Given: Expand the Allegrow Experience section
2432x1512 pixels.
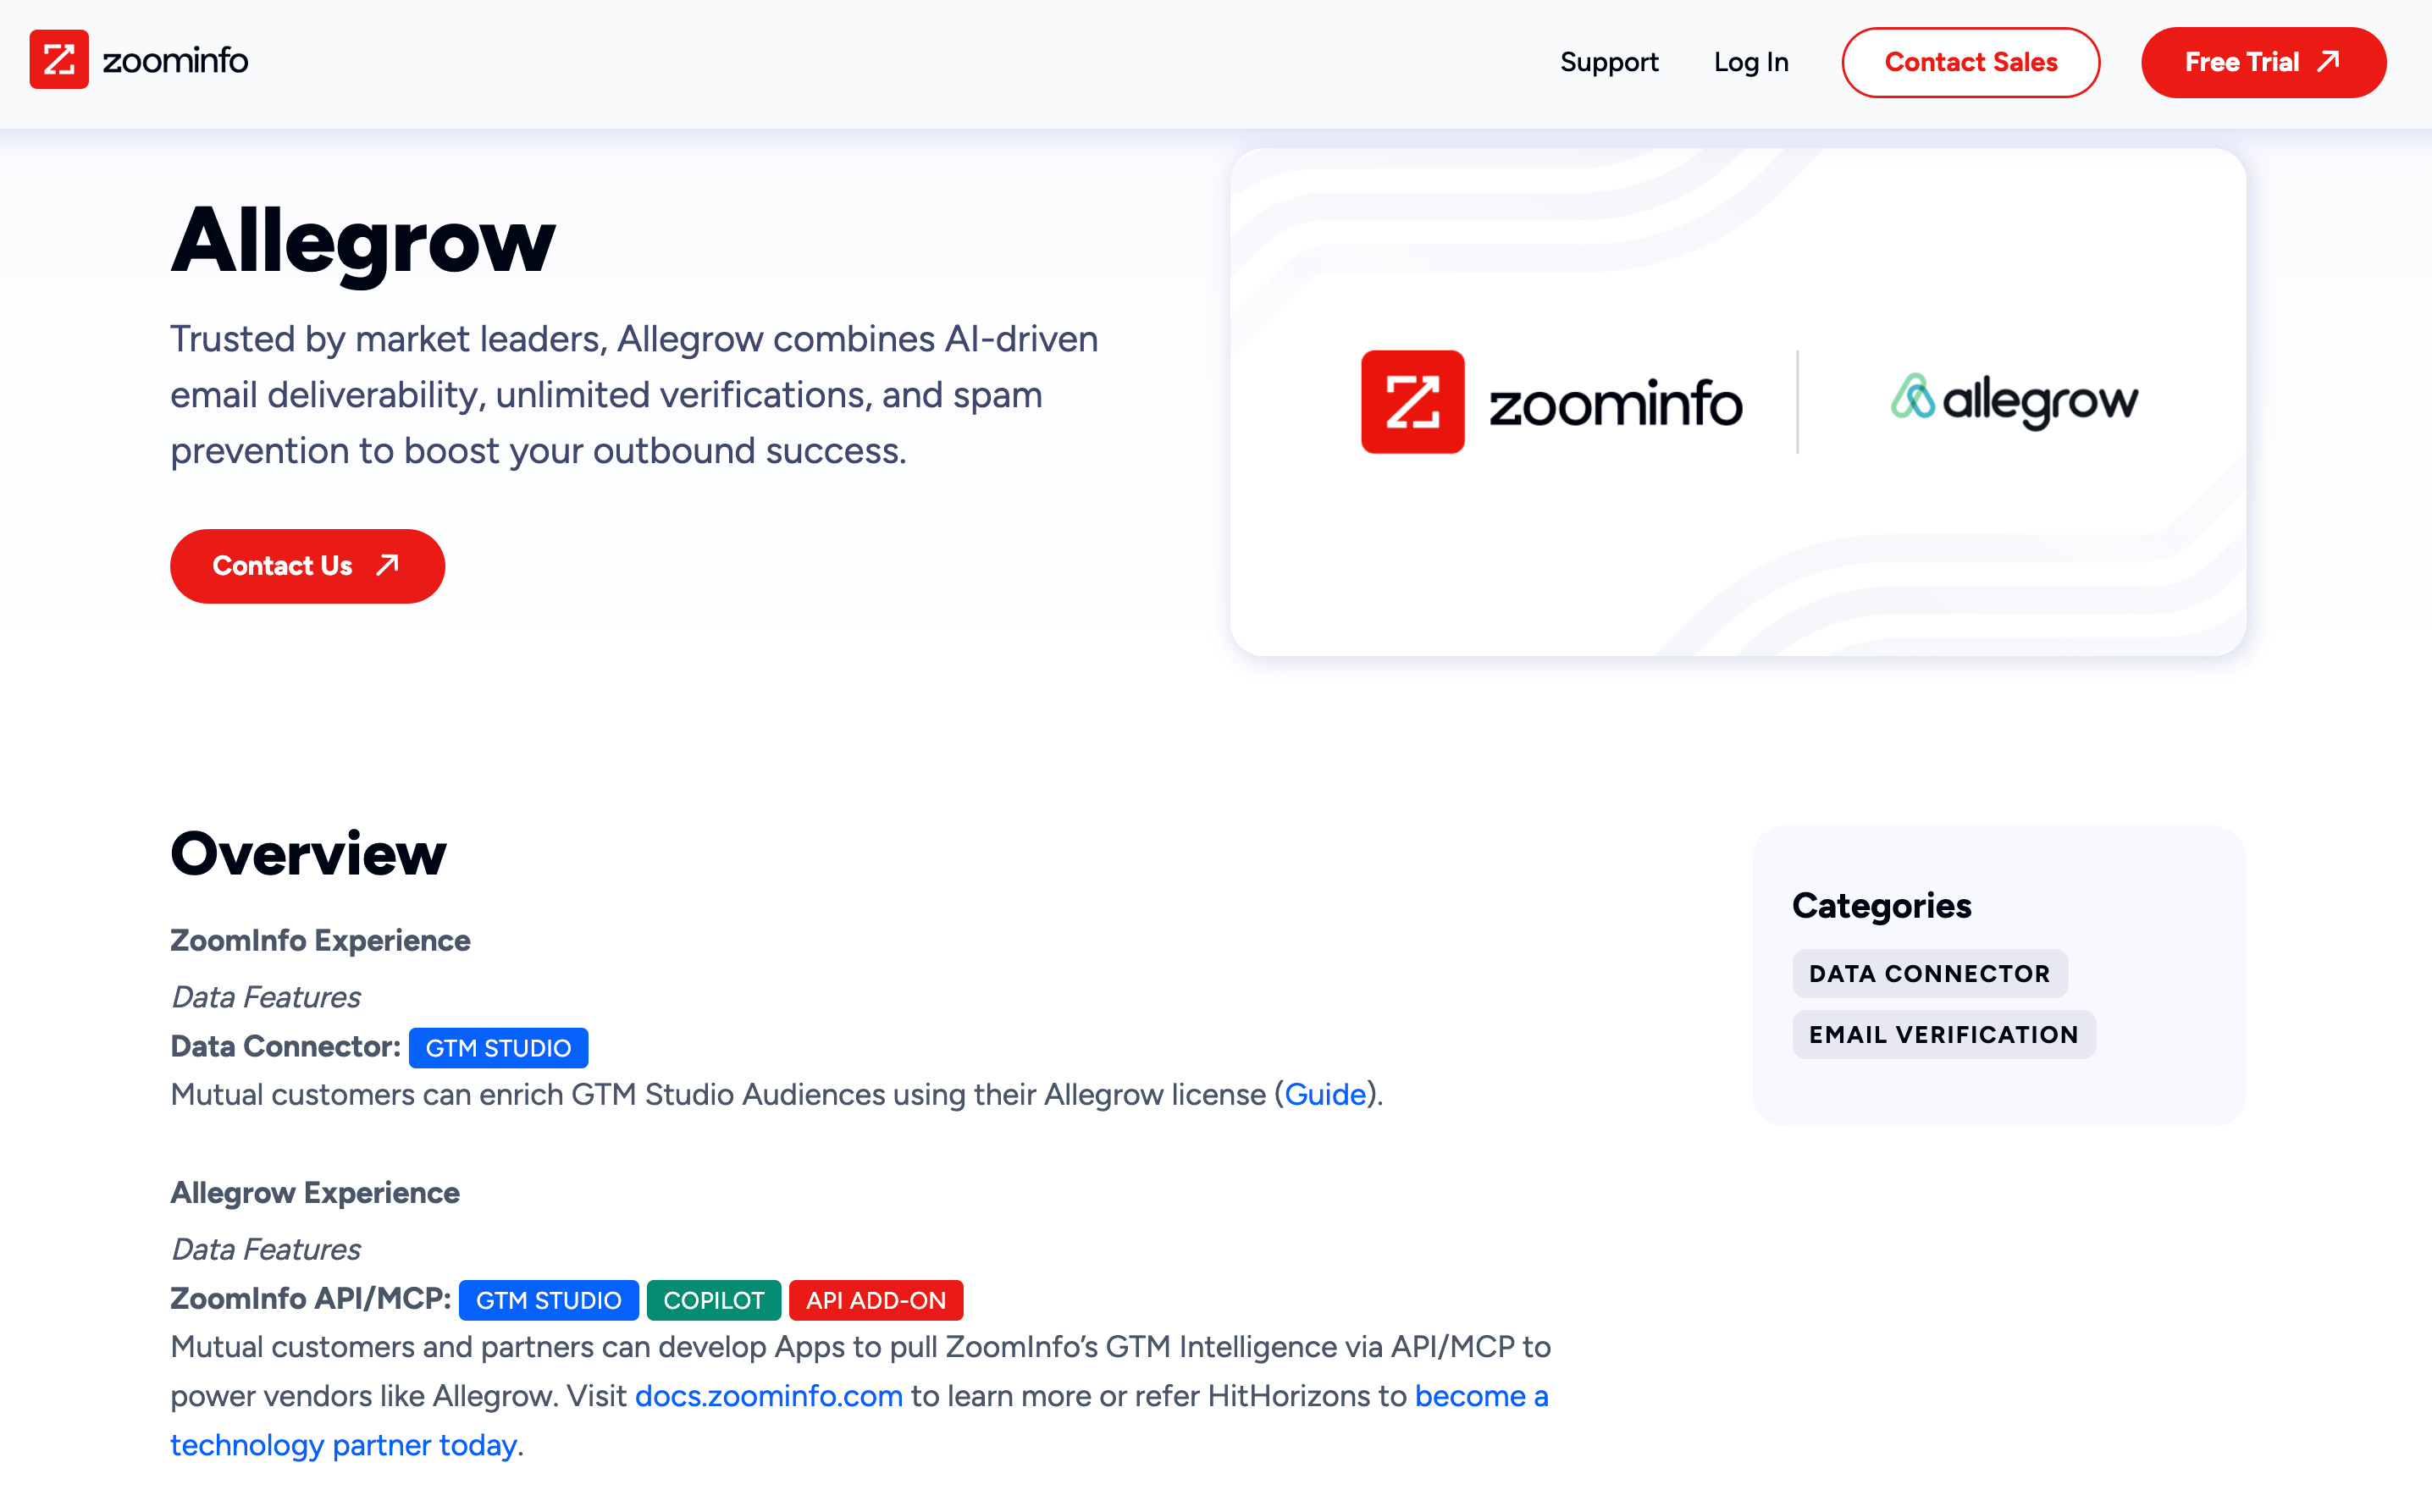Looking at the screenshot, I should [315, 1192].
